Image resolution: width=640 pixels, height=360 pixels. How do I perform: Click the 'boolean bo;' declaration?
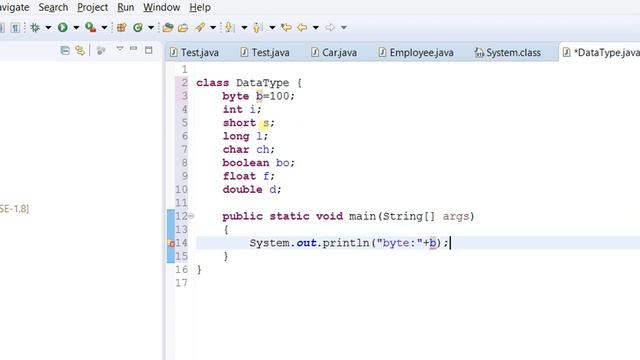pos(258,163)
